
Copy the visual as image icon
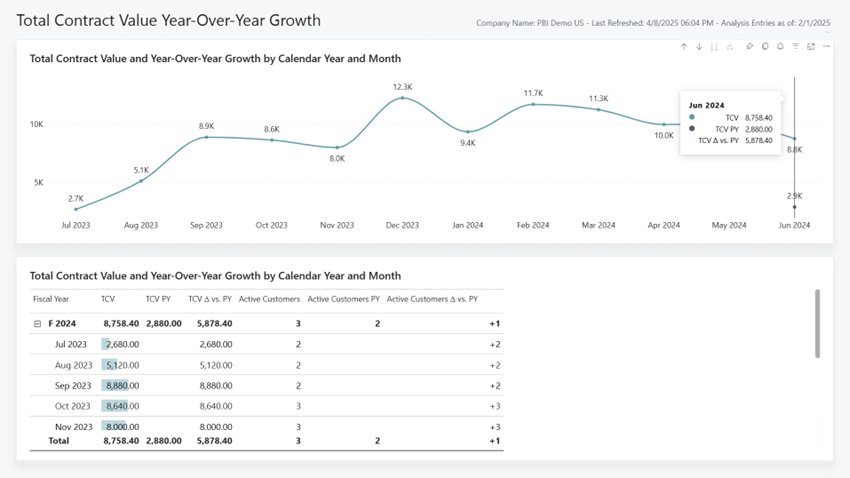[x=765, y=47]
